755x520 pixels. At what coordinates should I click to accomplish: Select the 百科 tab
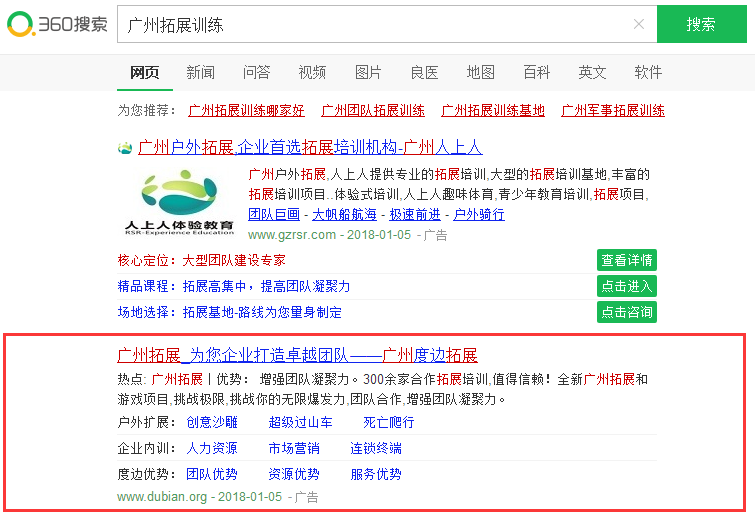coord(536,73)
